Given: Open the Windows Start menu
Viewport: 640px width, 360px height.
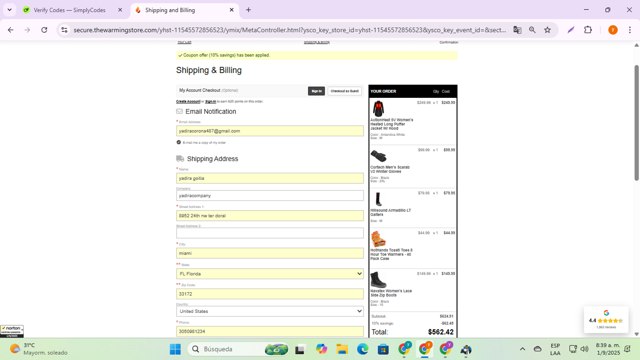Looking at the screenshot, I should 175,349.
